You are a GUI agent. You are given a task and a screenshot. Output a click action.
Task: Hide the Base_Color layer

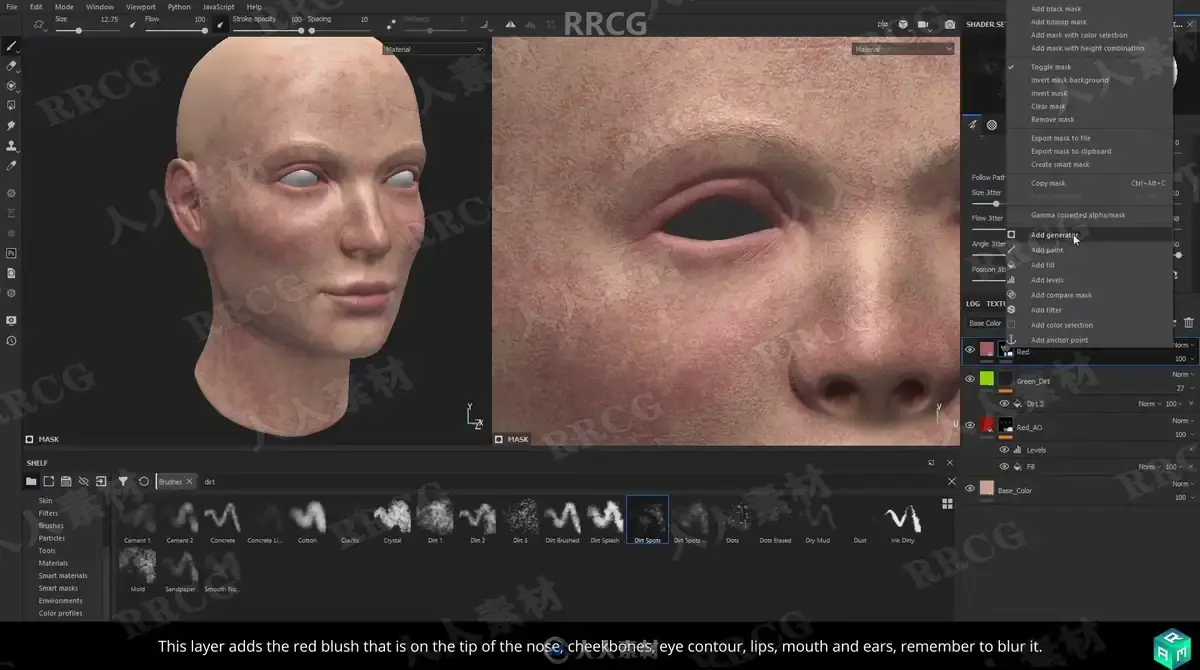click(970, 488)
